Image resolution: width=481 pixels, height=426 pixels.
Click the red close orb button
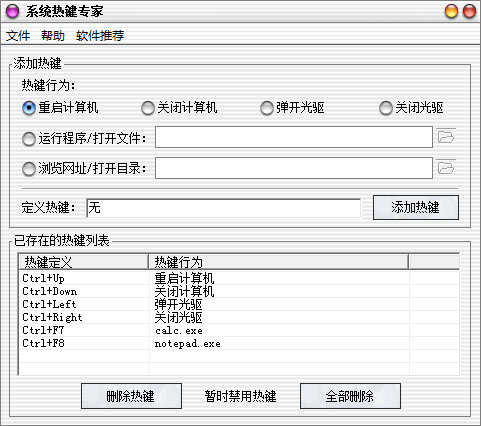tap(469, 11)
